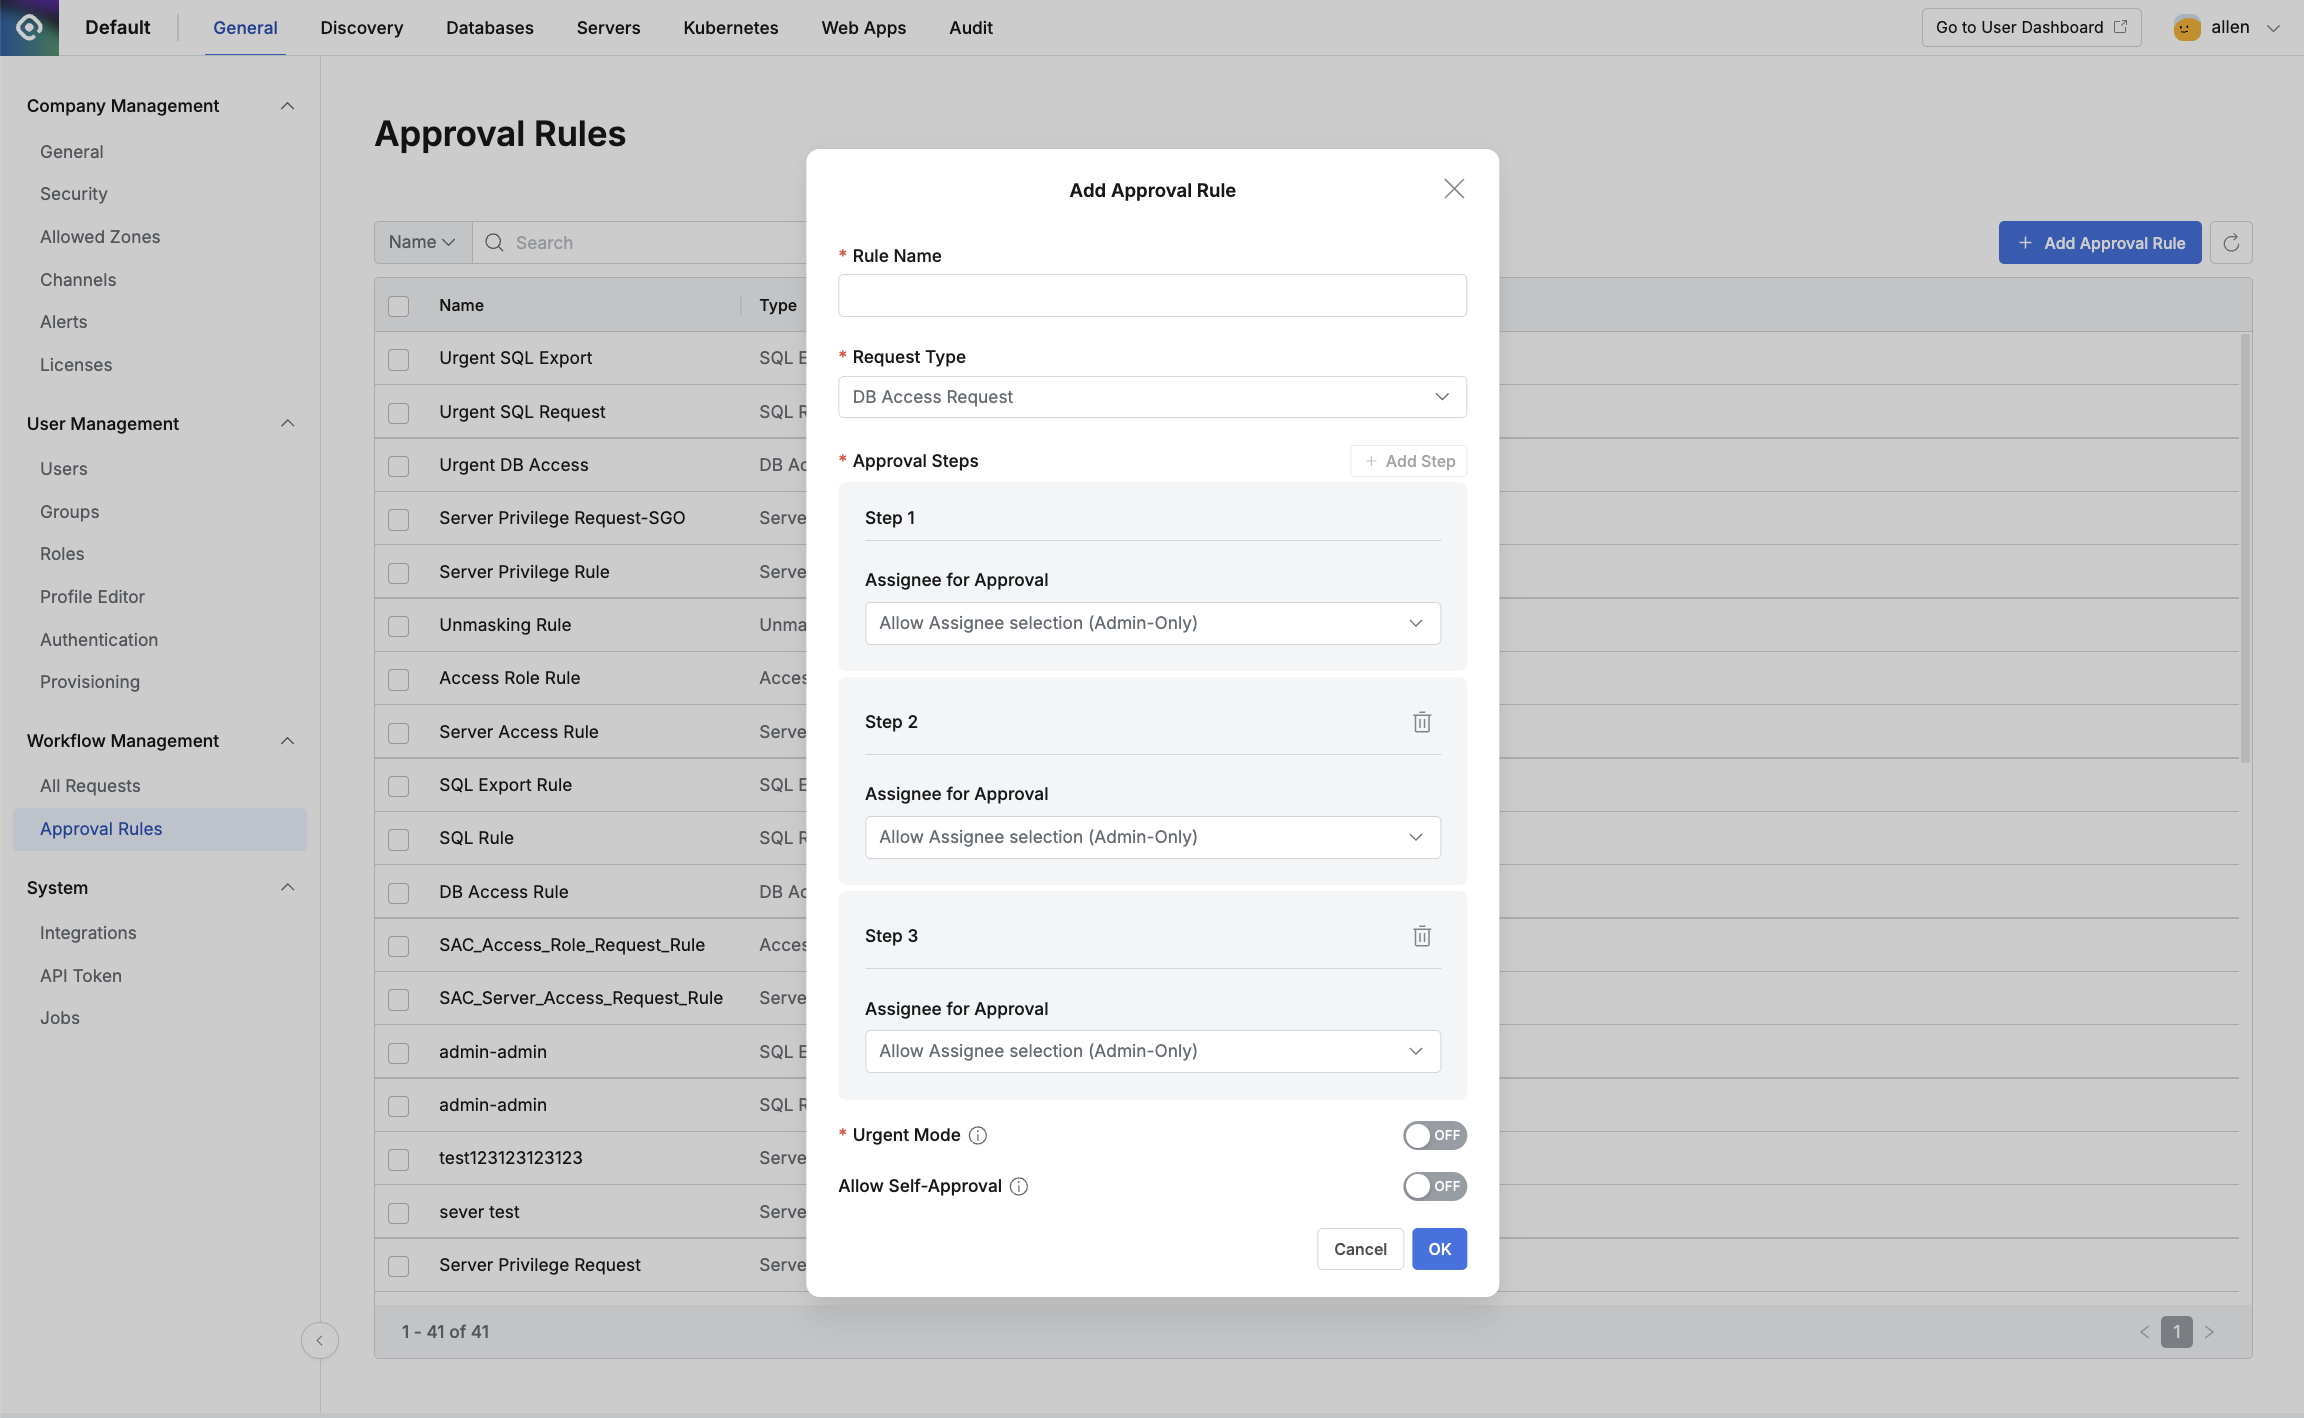Click the Rule Name input field
This screenshot has width=2304, height=1418.
[1151, 296]
